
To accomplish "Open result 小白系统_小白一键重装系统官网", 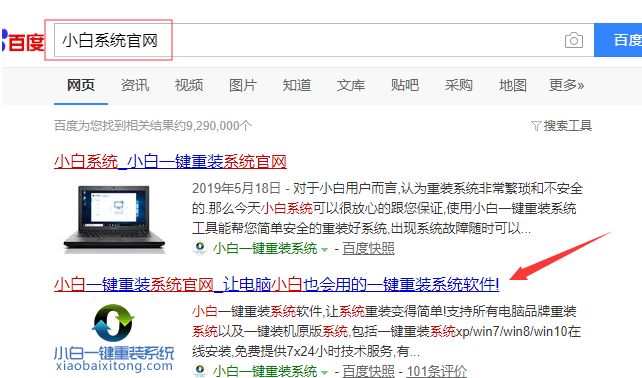I will 170,162.
